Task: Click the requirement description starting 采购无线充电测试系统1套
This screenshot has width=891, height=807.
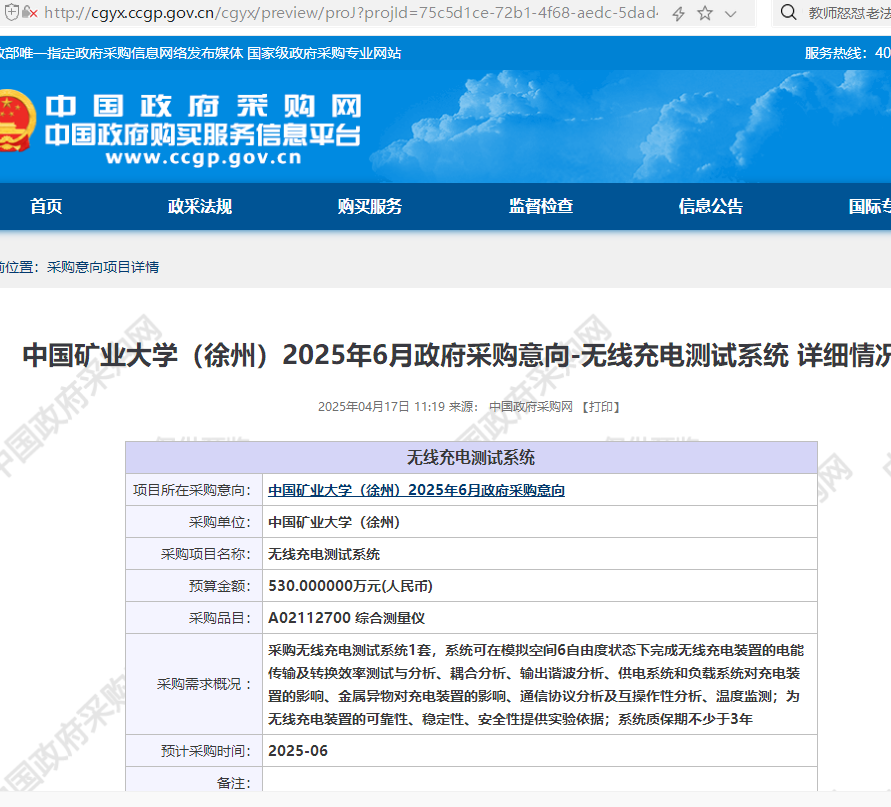Action: (x=536, y=684)
